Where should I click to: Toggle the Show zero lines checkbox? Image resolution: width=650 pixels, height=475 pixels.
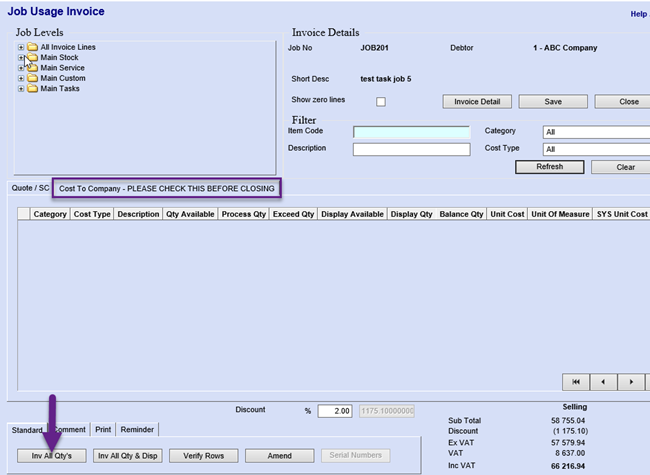click(x=380, y=101)
